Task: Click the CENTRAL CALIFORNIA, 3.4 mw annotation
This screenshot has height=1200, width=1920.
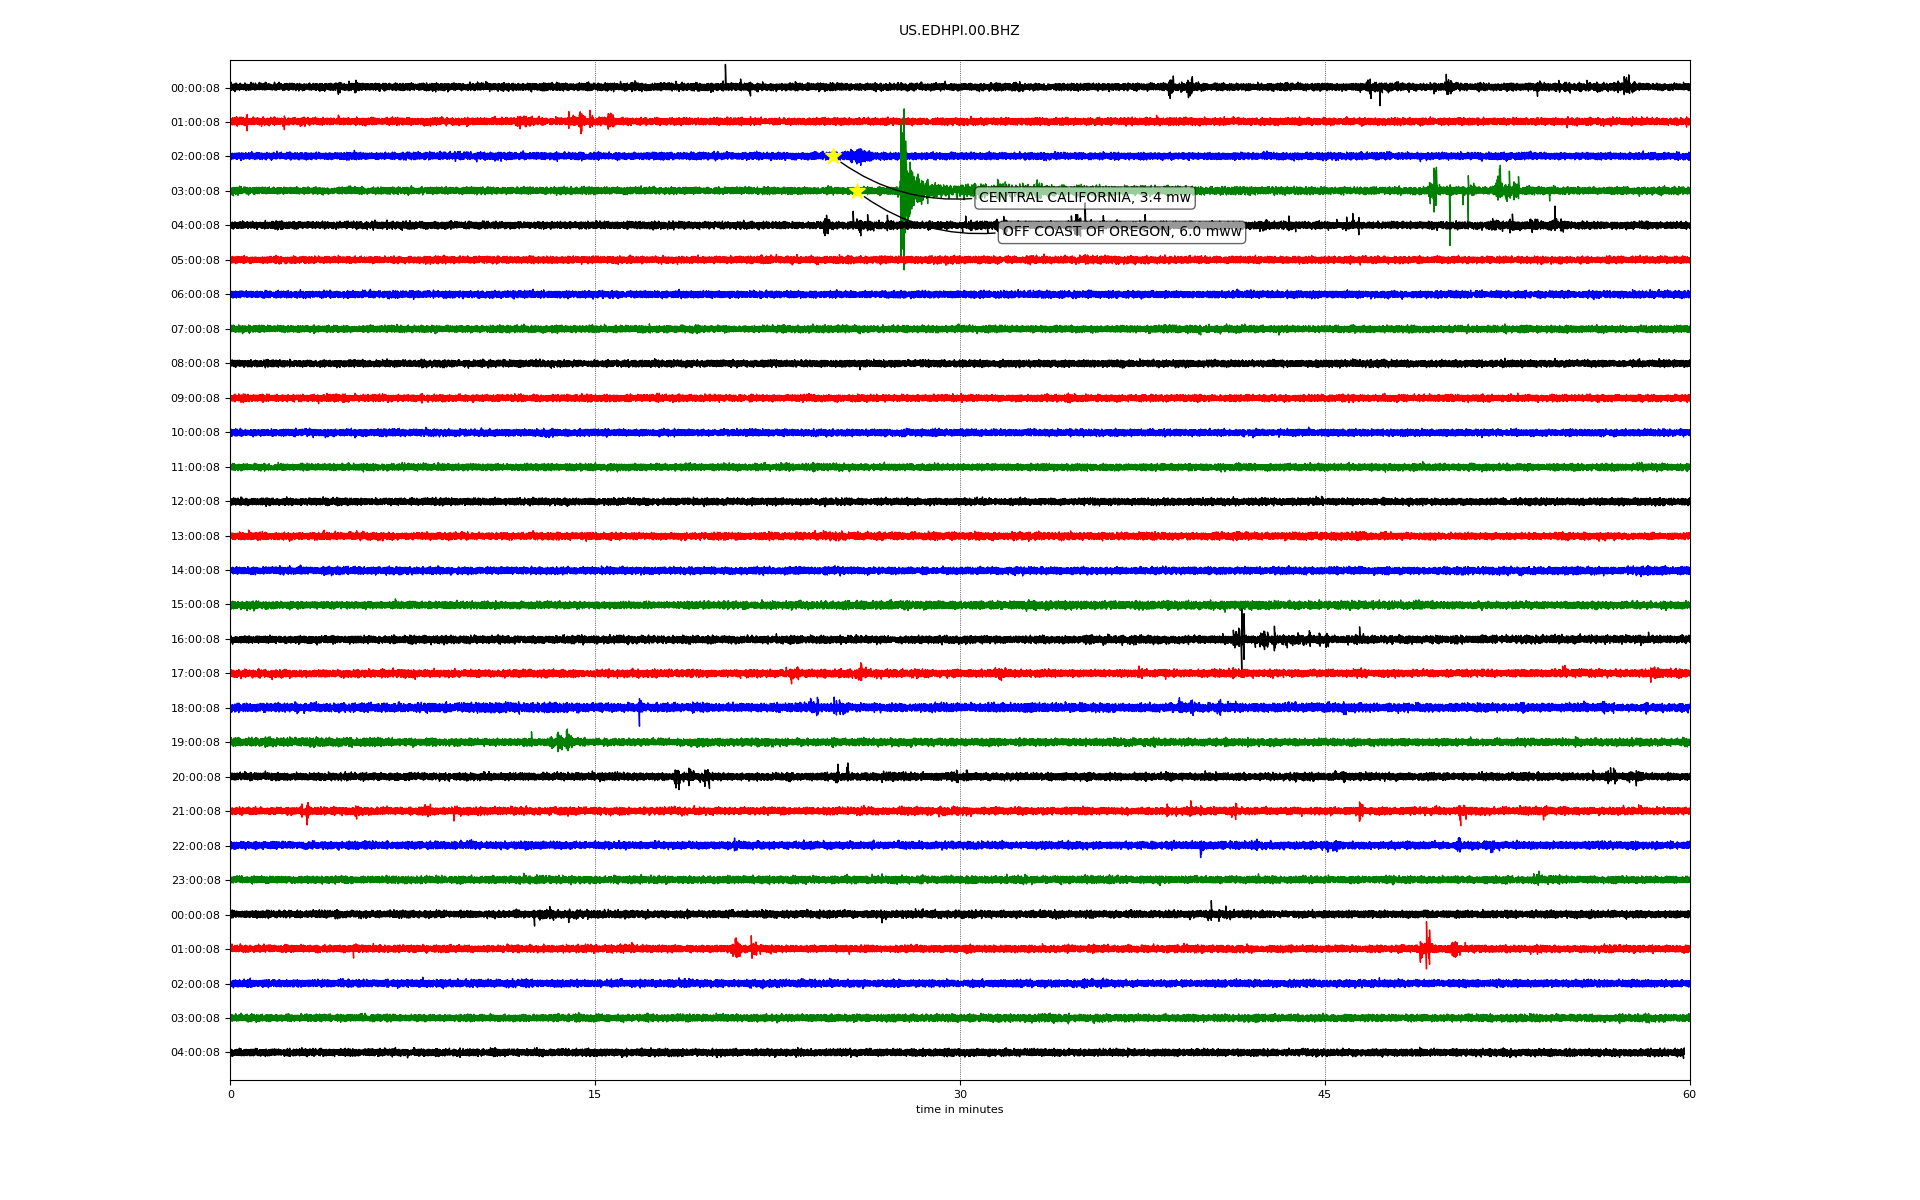Action: (1084, 198)
